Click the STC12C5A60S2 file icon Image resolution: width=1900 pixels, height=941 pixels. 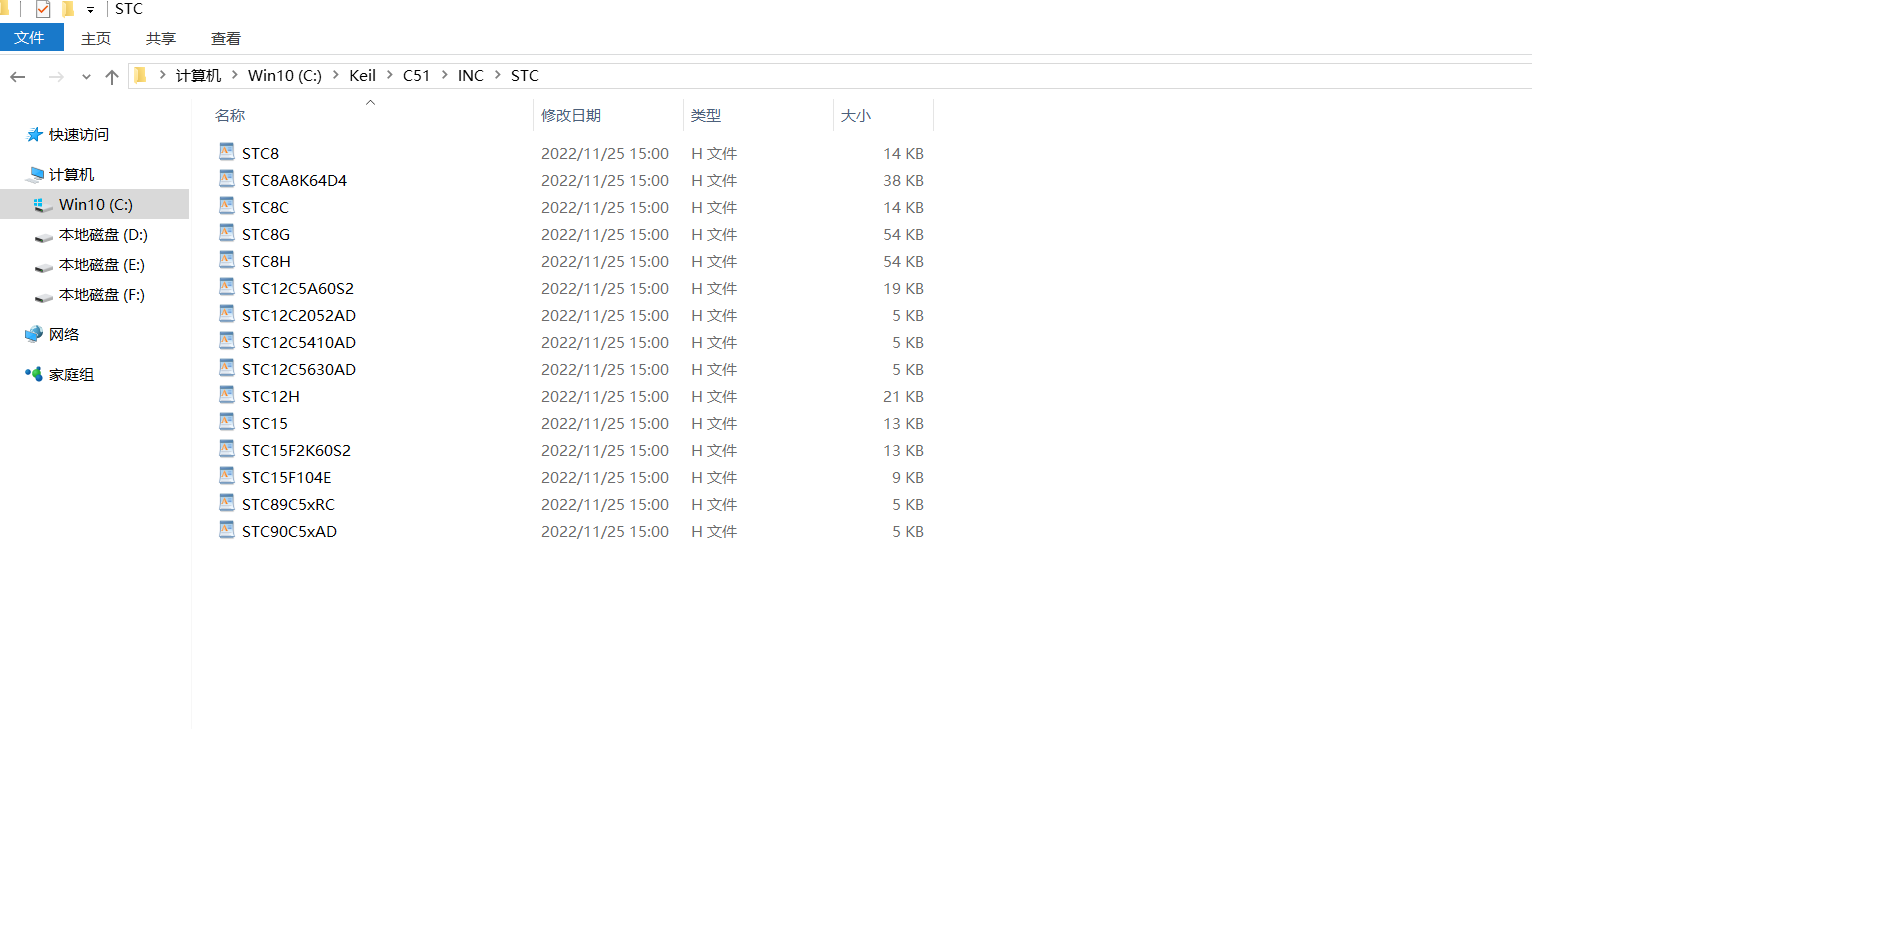pyautogui.click(x=227, y=287)
